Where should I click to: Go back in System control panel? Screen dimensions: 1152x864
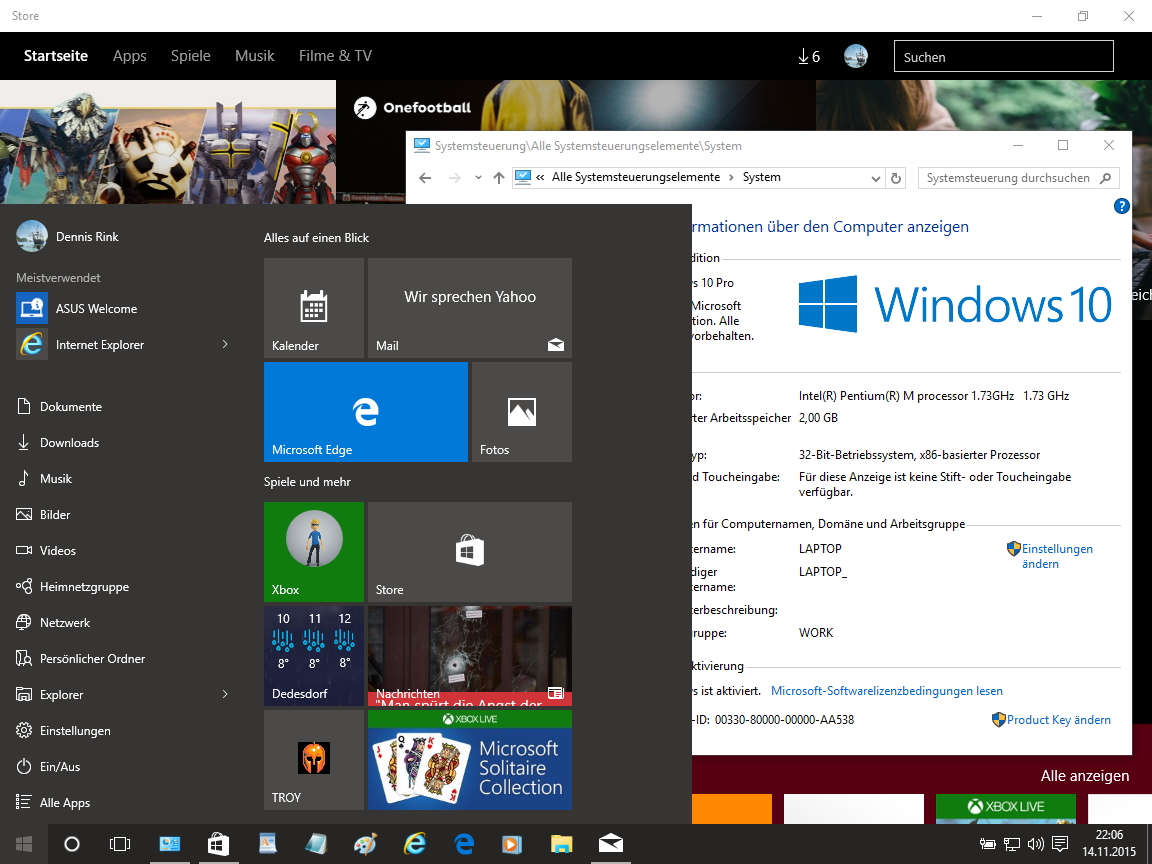425,178
